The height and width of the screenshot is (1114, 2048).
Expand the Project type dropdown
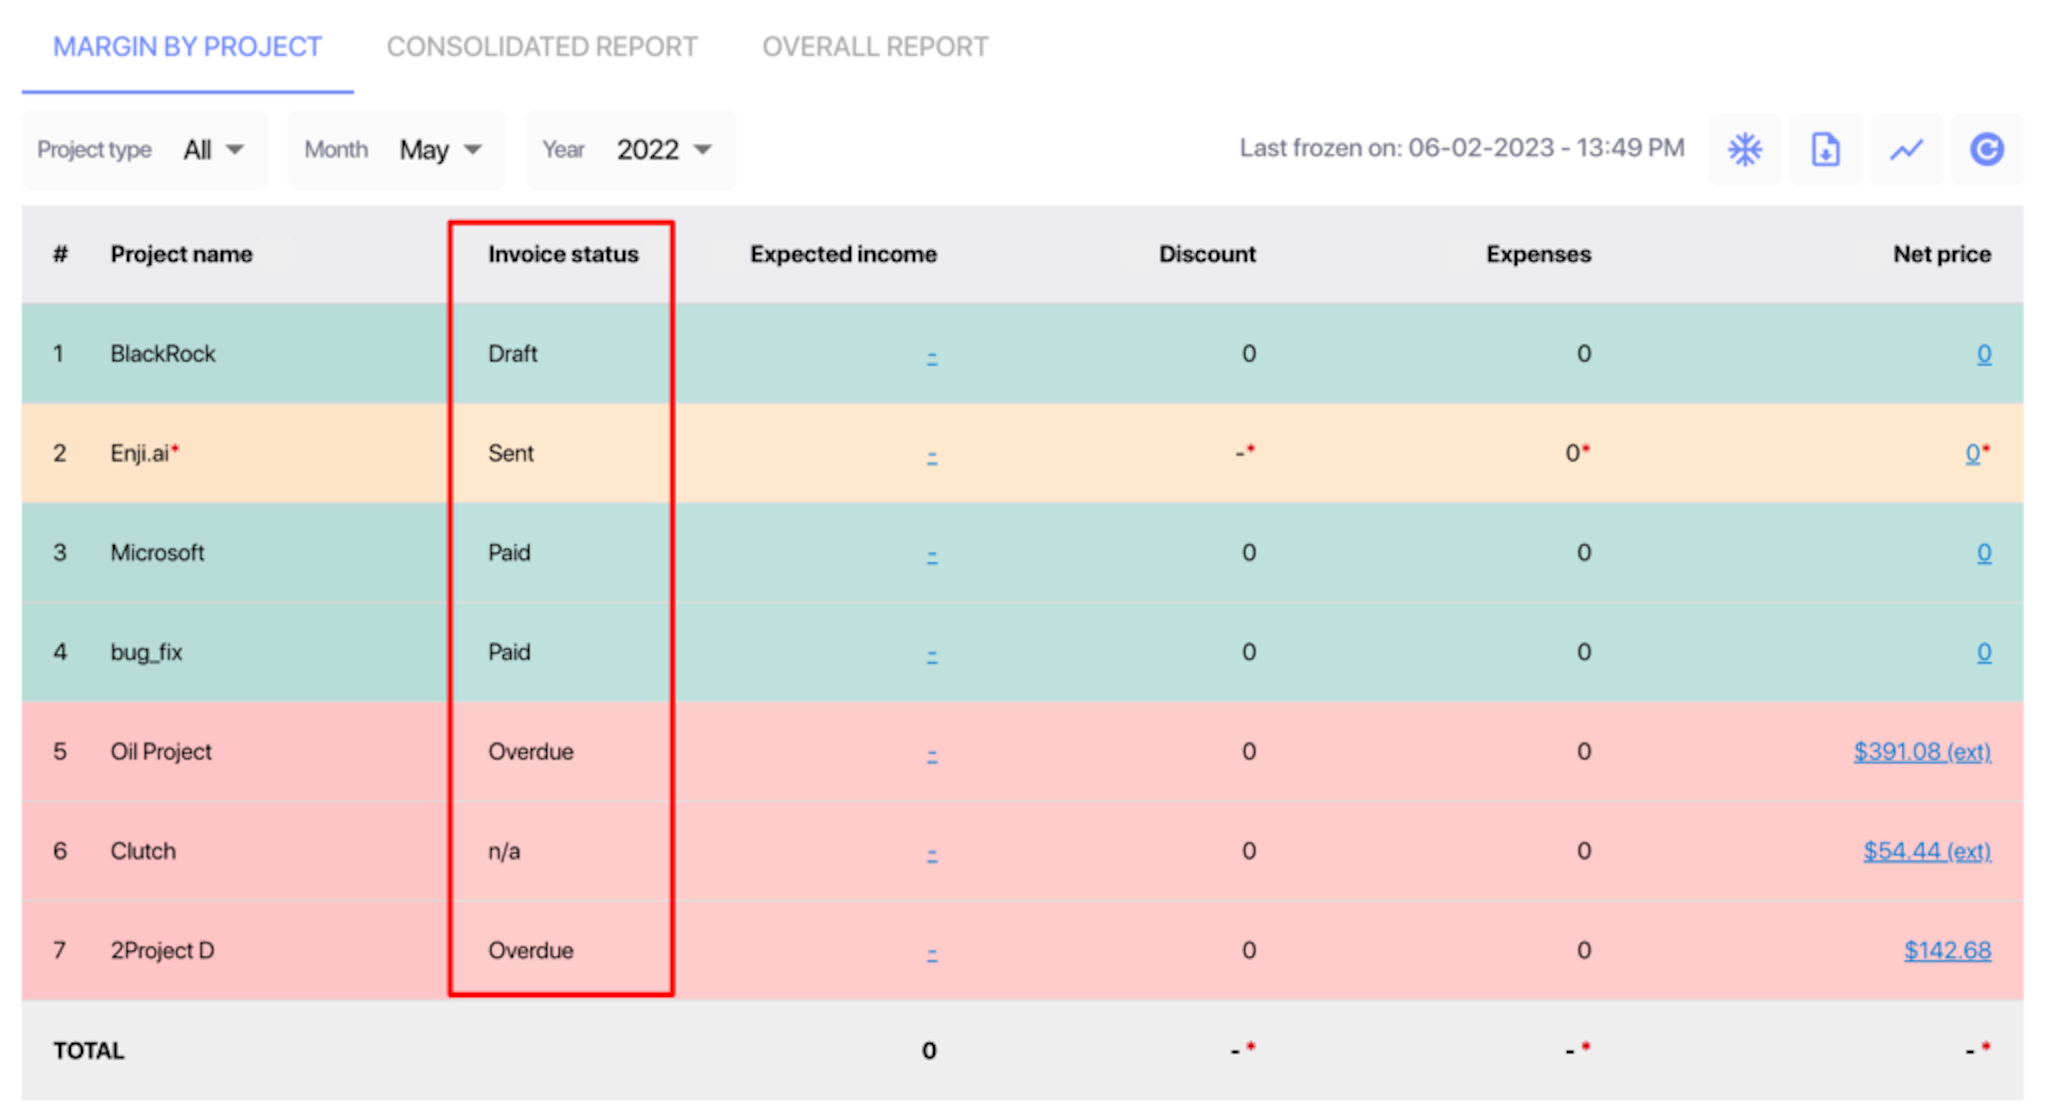[145, 150]
